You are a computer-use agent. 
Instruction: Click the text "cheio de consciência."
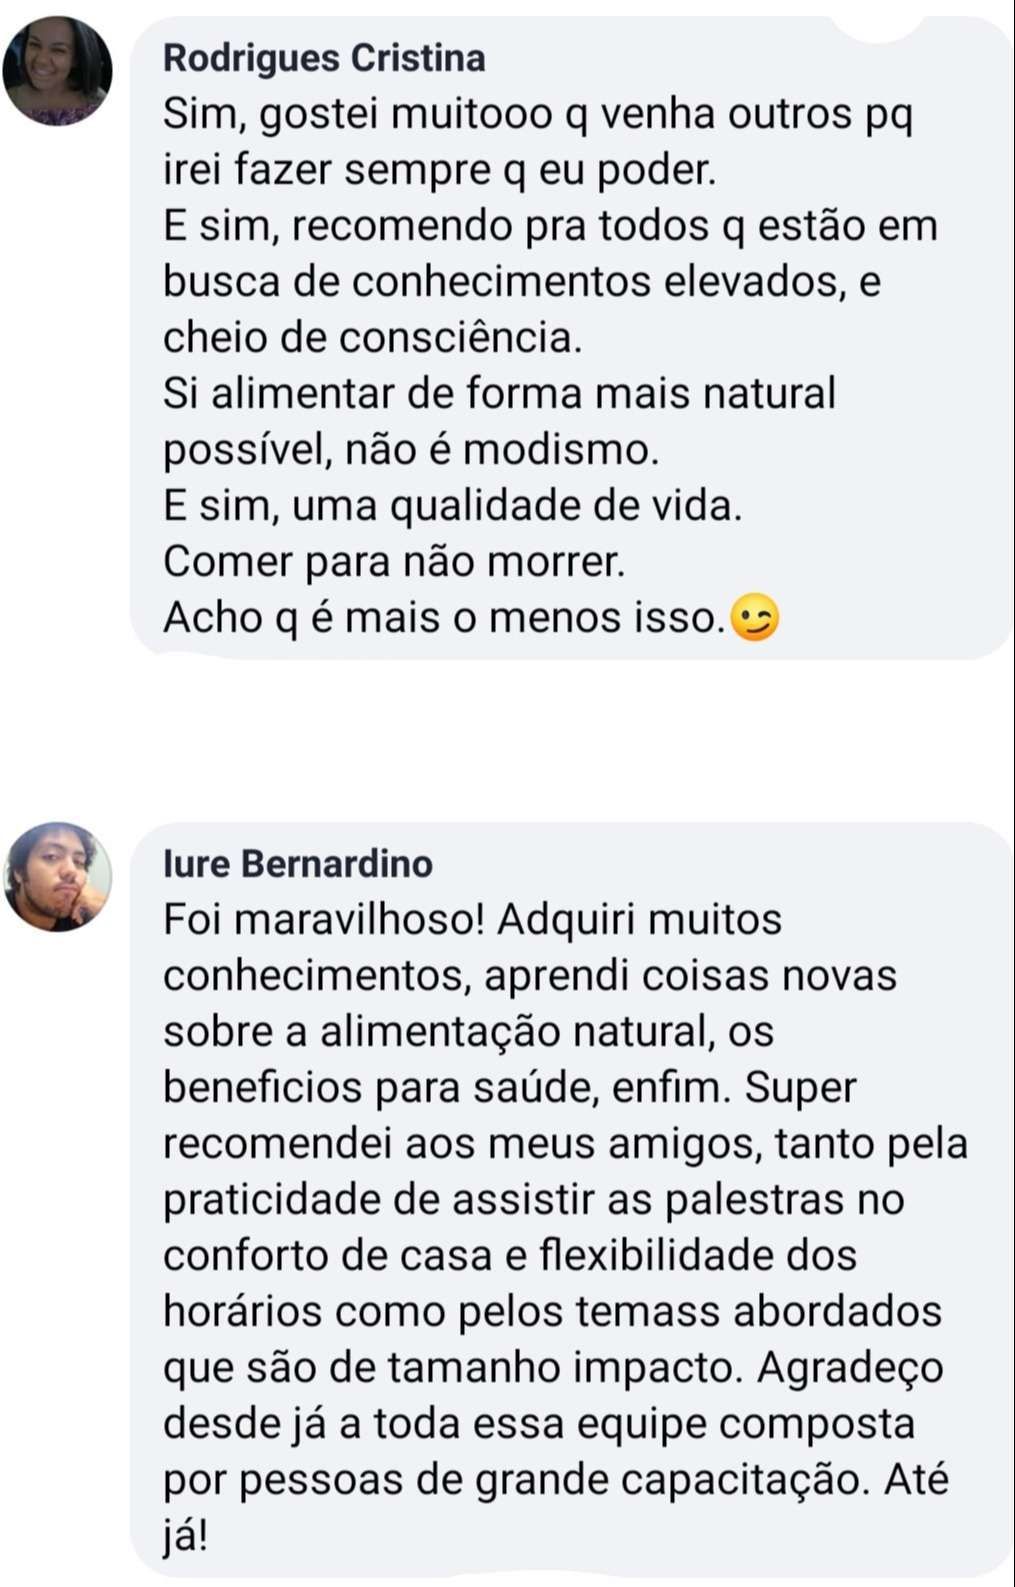click(372, 338)
